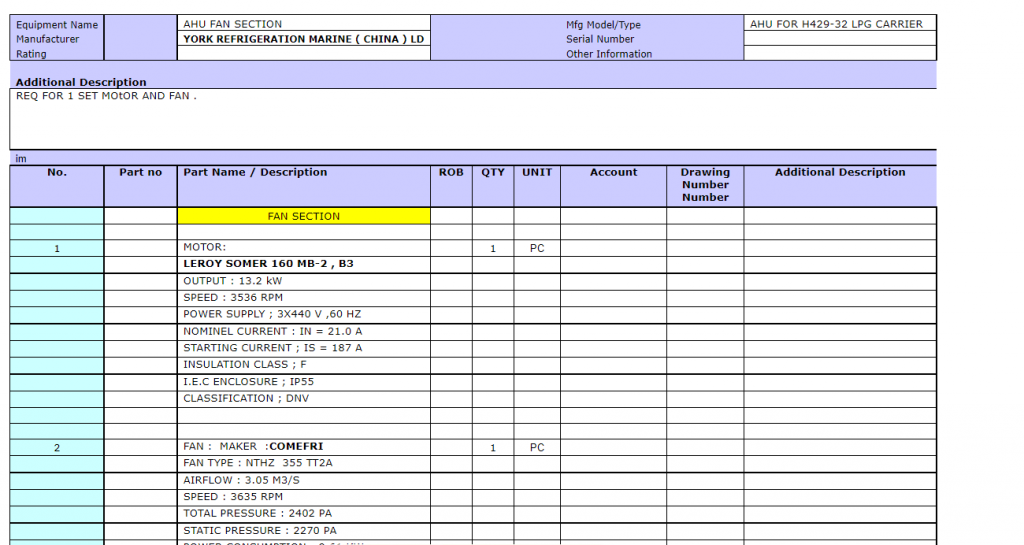
Task: Click the Account column header
Action: (x=613, y=173)
